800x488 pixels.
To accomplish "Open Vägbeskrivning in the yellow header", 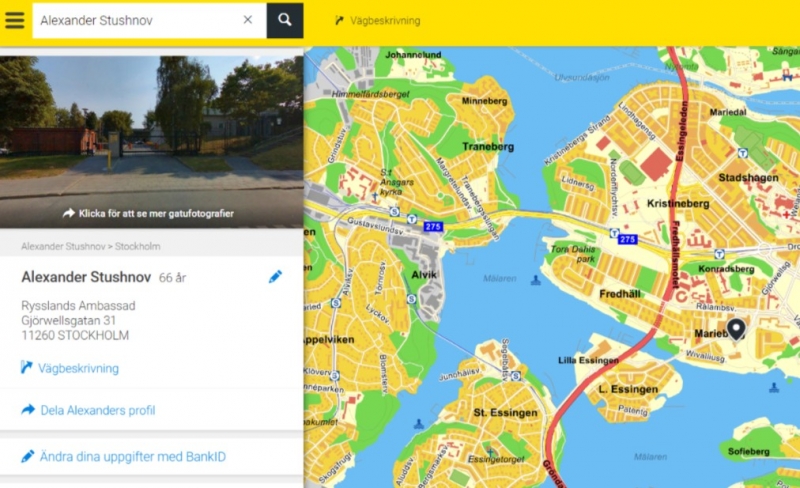I will pyautogui.click(x=378, y=21).
